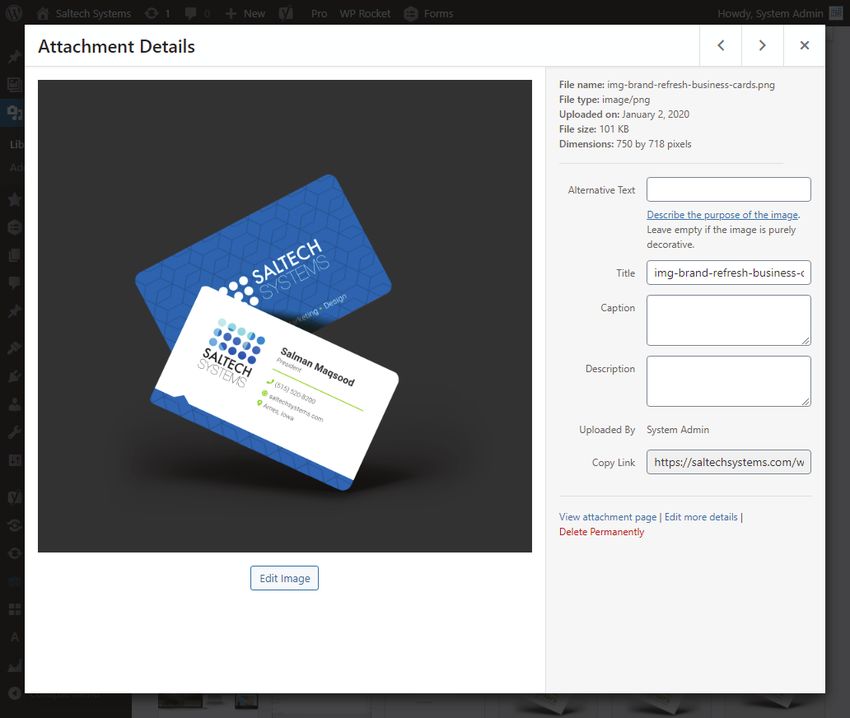850x718 pixels.
Task: Click the Title field with img-brand-refresh-business text
Action: 729,273
